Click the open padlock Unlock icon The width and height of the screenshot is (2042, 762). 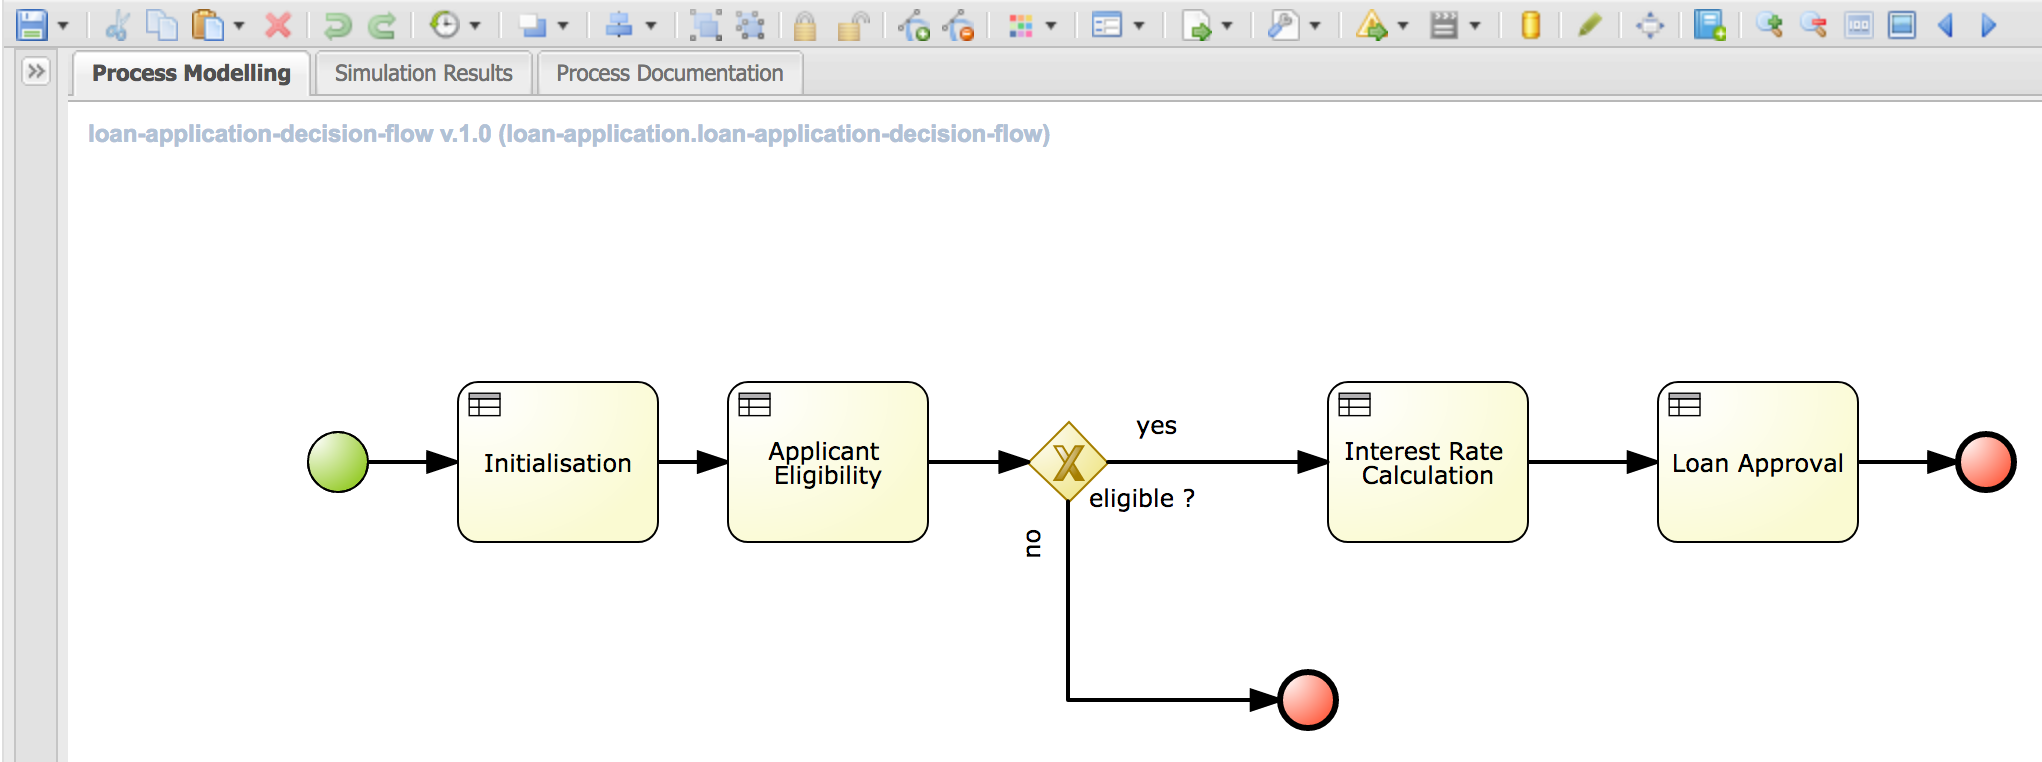851,26
